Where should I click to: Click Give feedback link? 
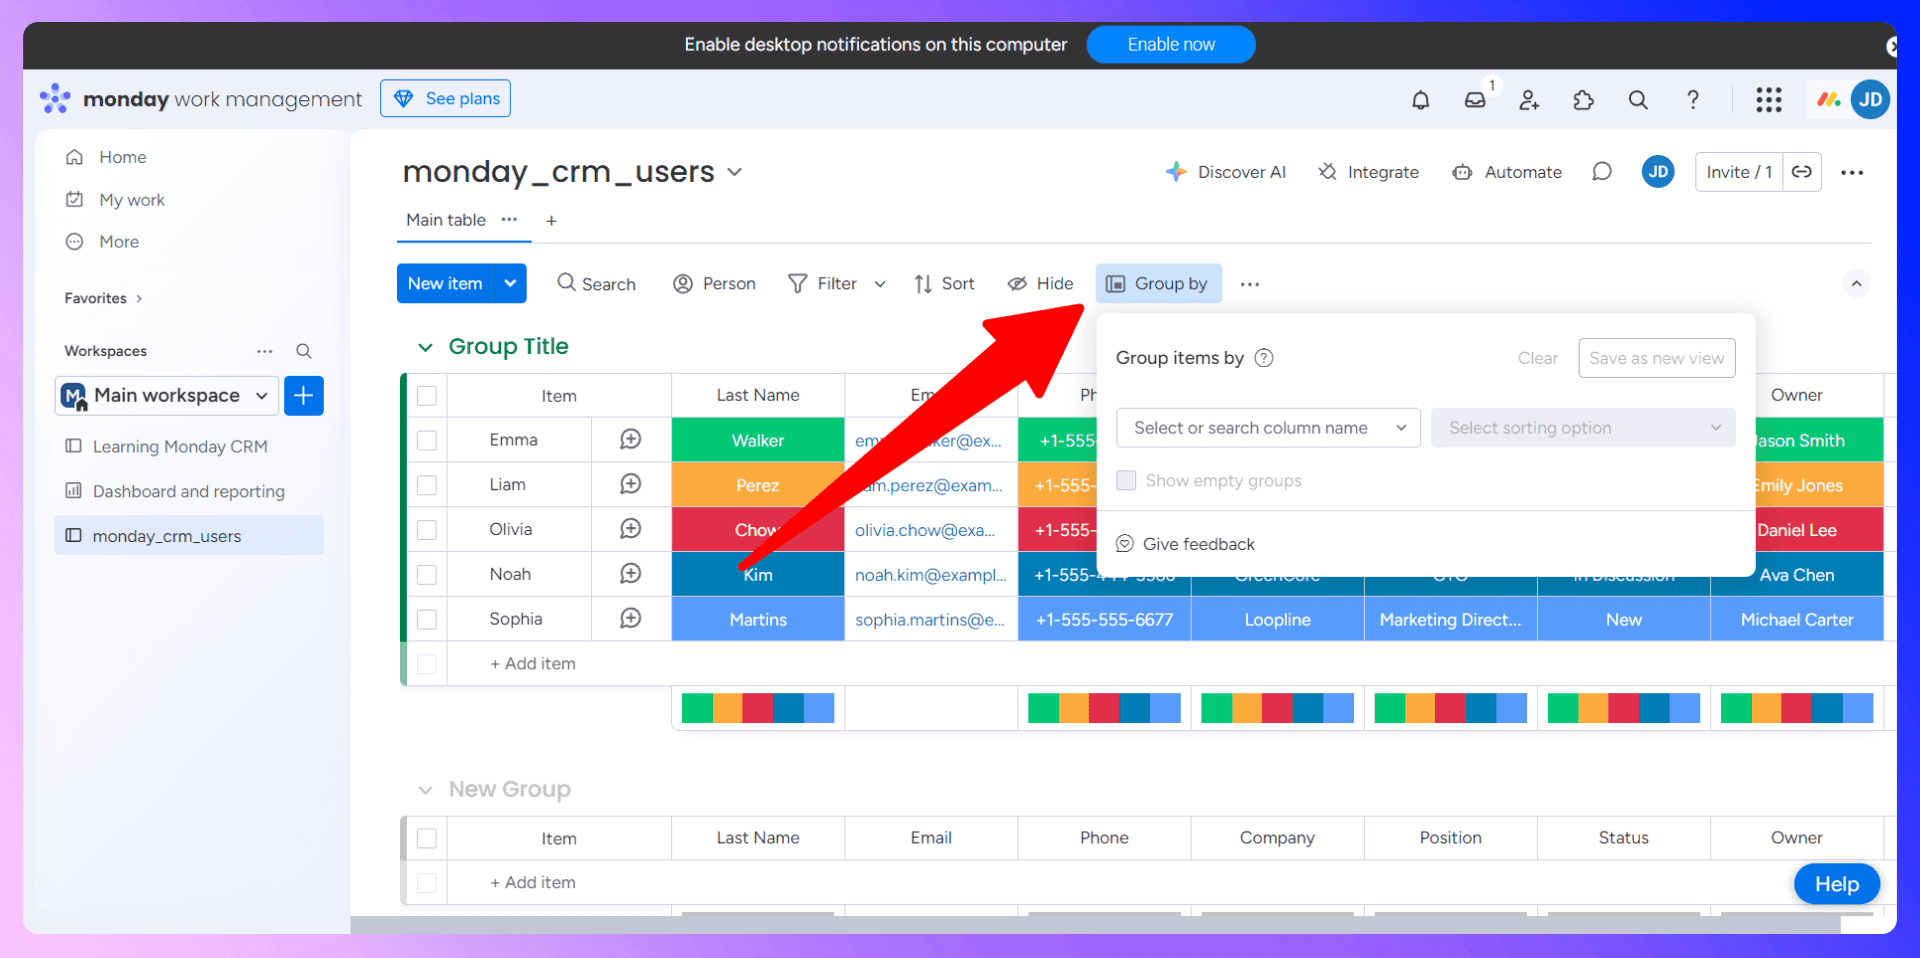[1186, 544]
